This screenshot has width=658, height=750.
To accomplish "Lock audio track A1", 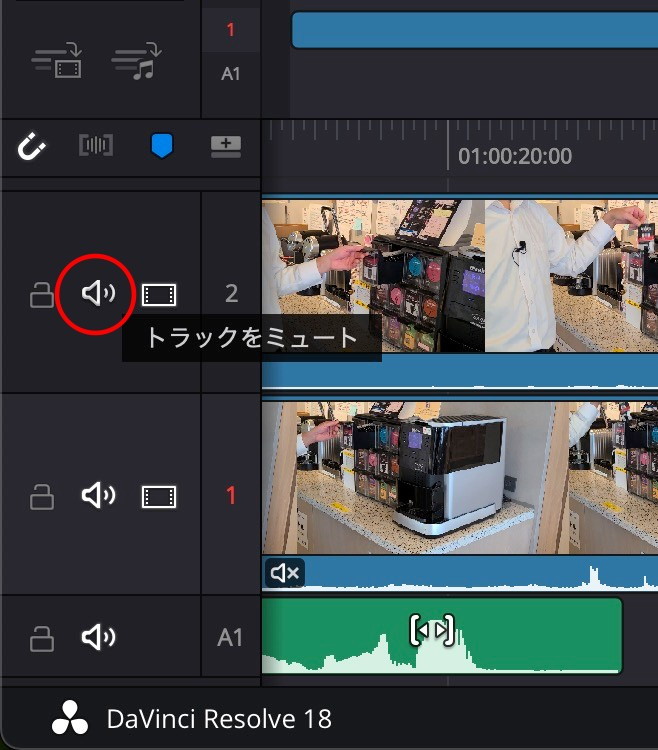I will 42,639.
